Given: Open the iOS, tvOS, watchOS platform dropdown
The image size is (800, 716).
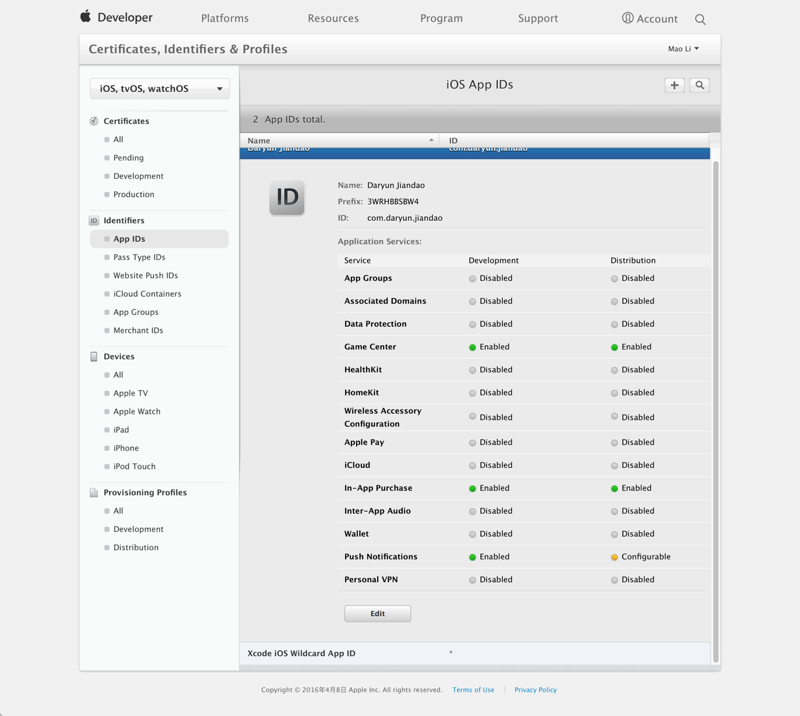Looking at the screenshot, I should [160, 88].
